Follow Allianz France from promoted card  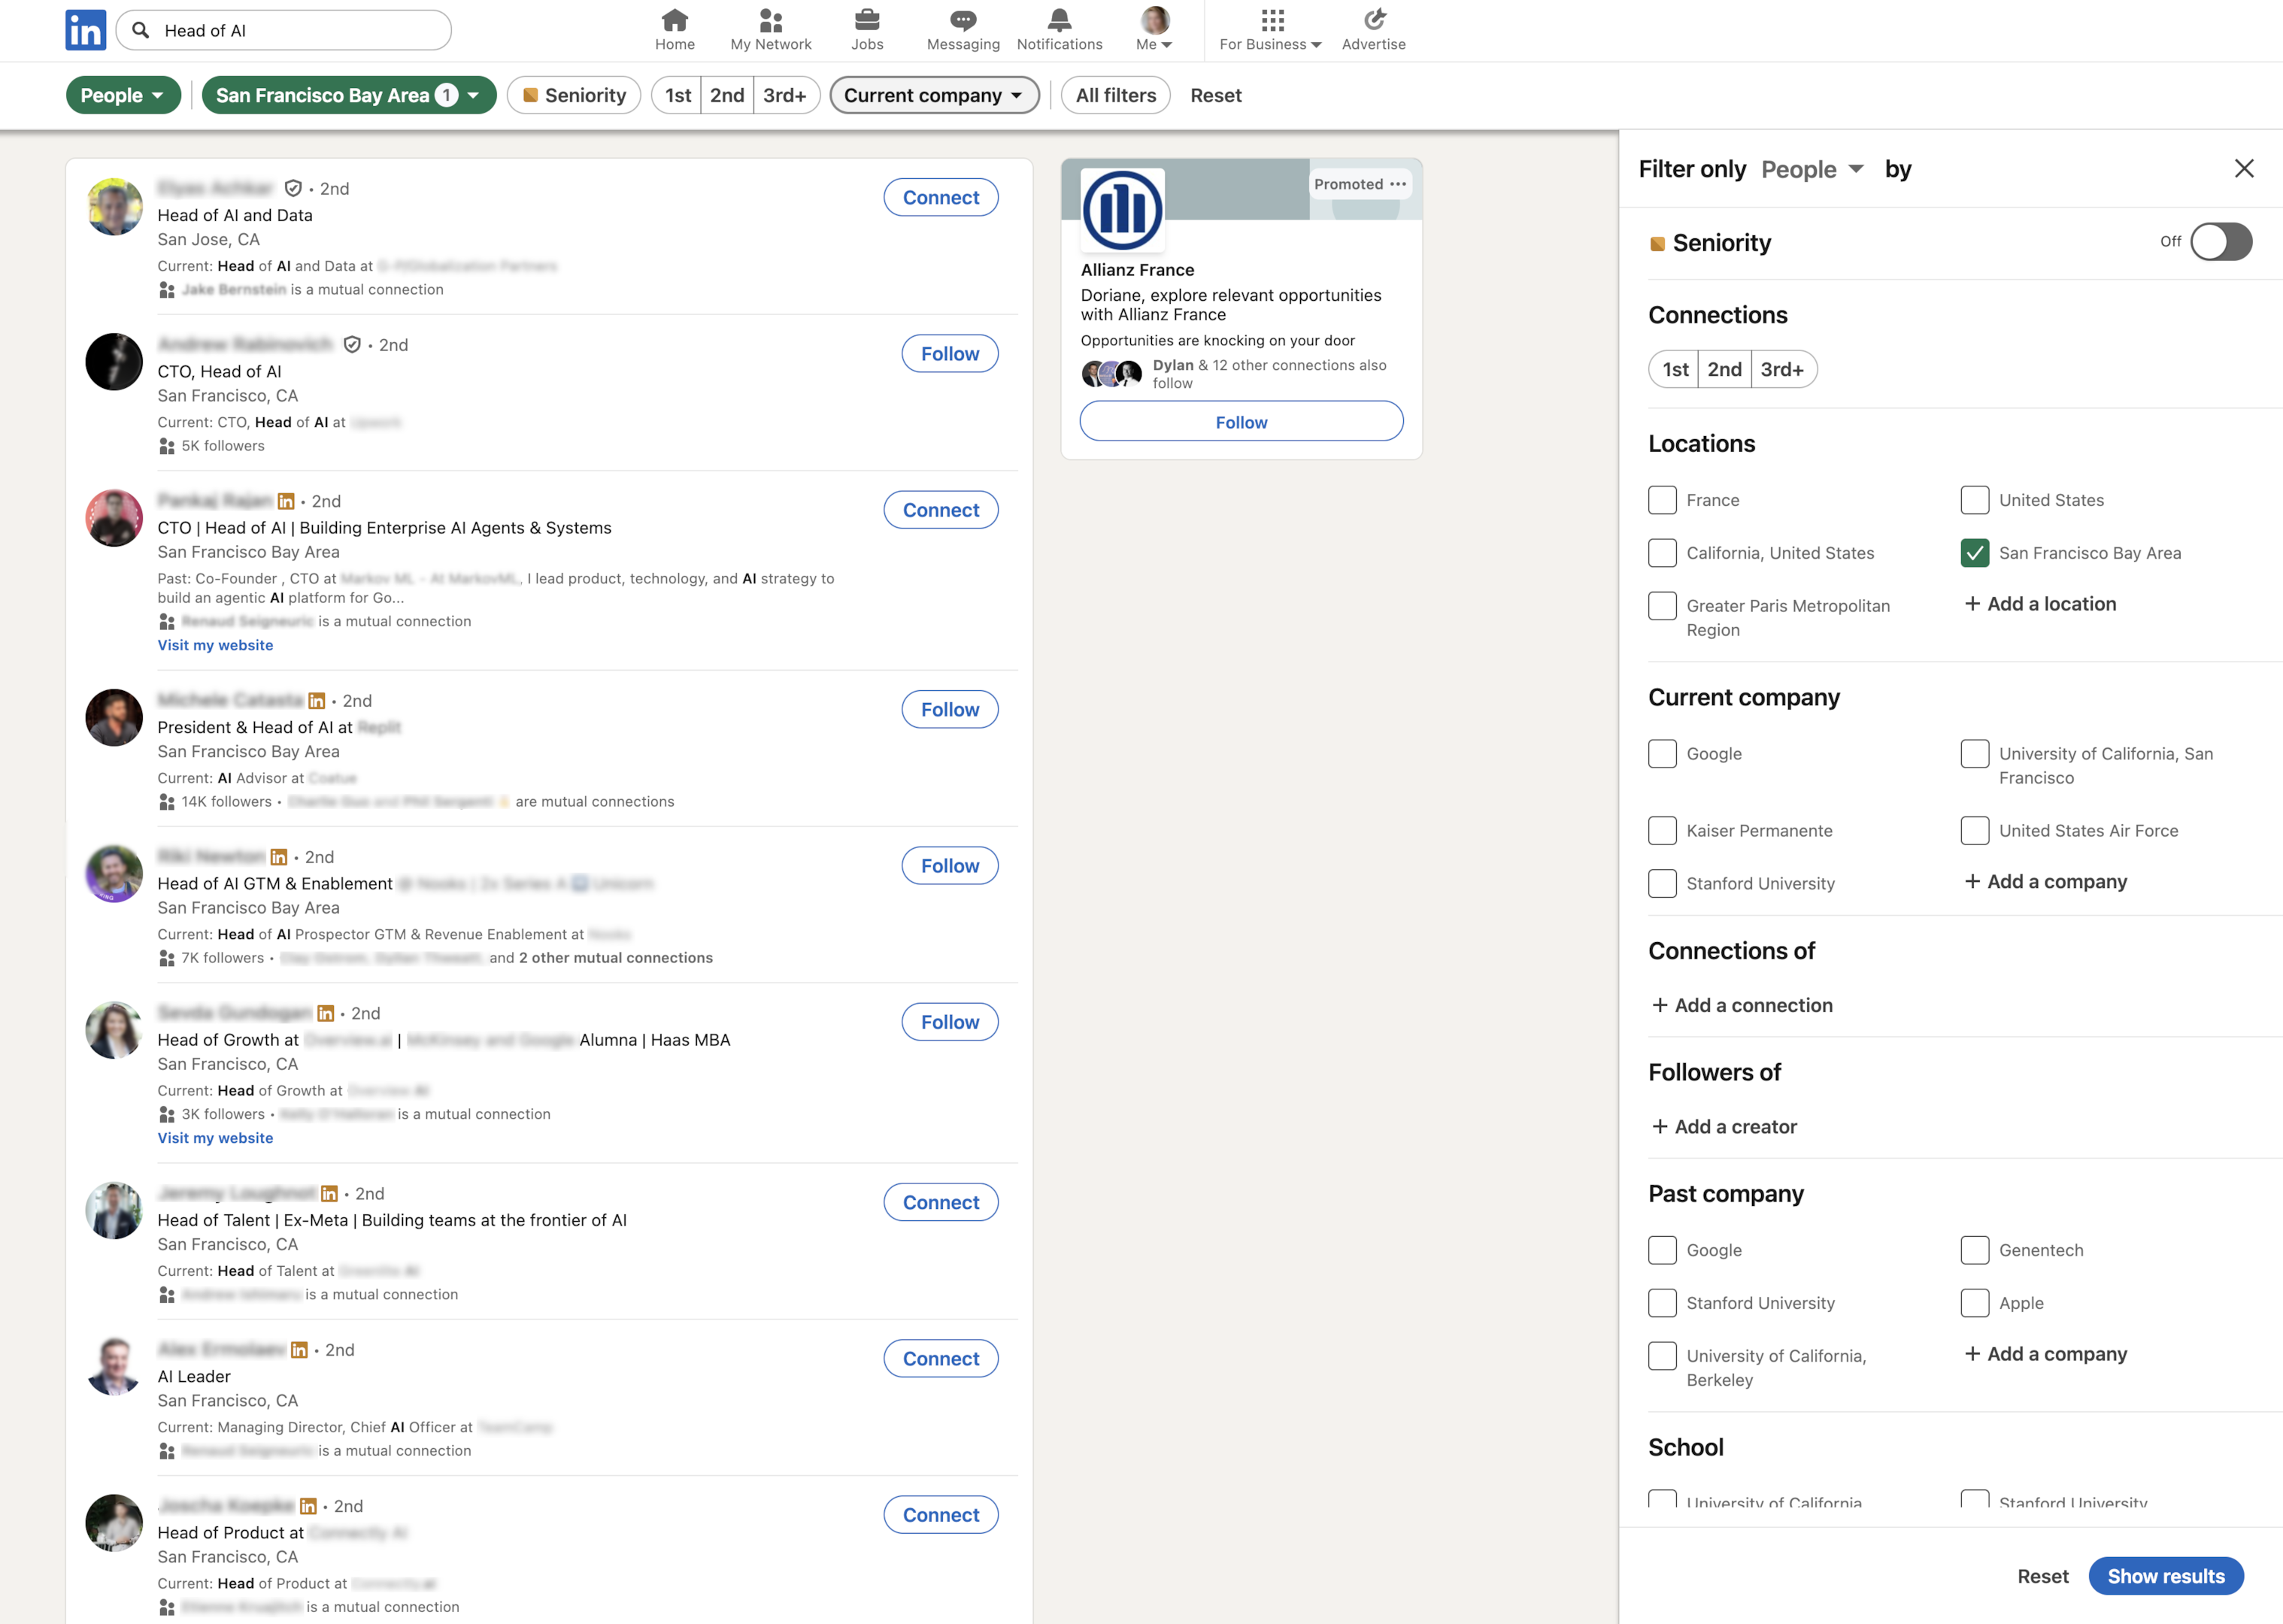[x=1241, y=422]
